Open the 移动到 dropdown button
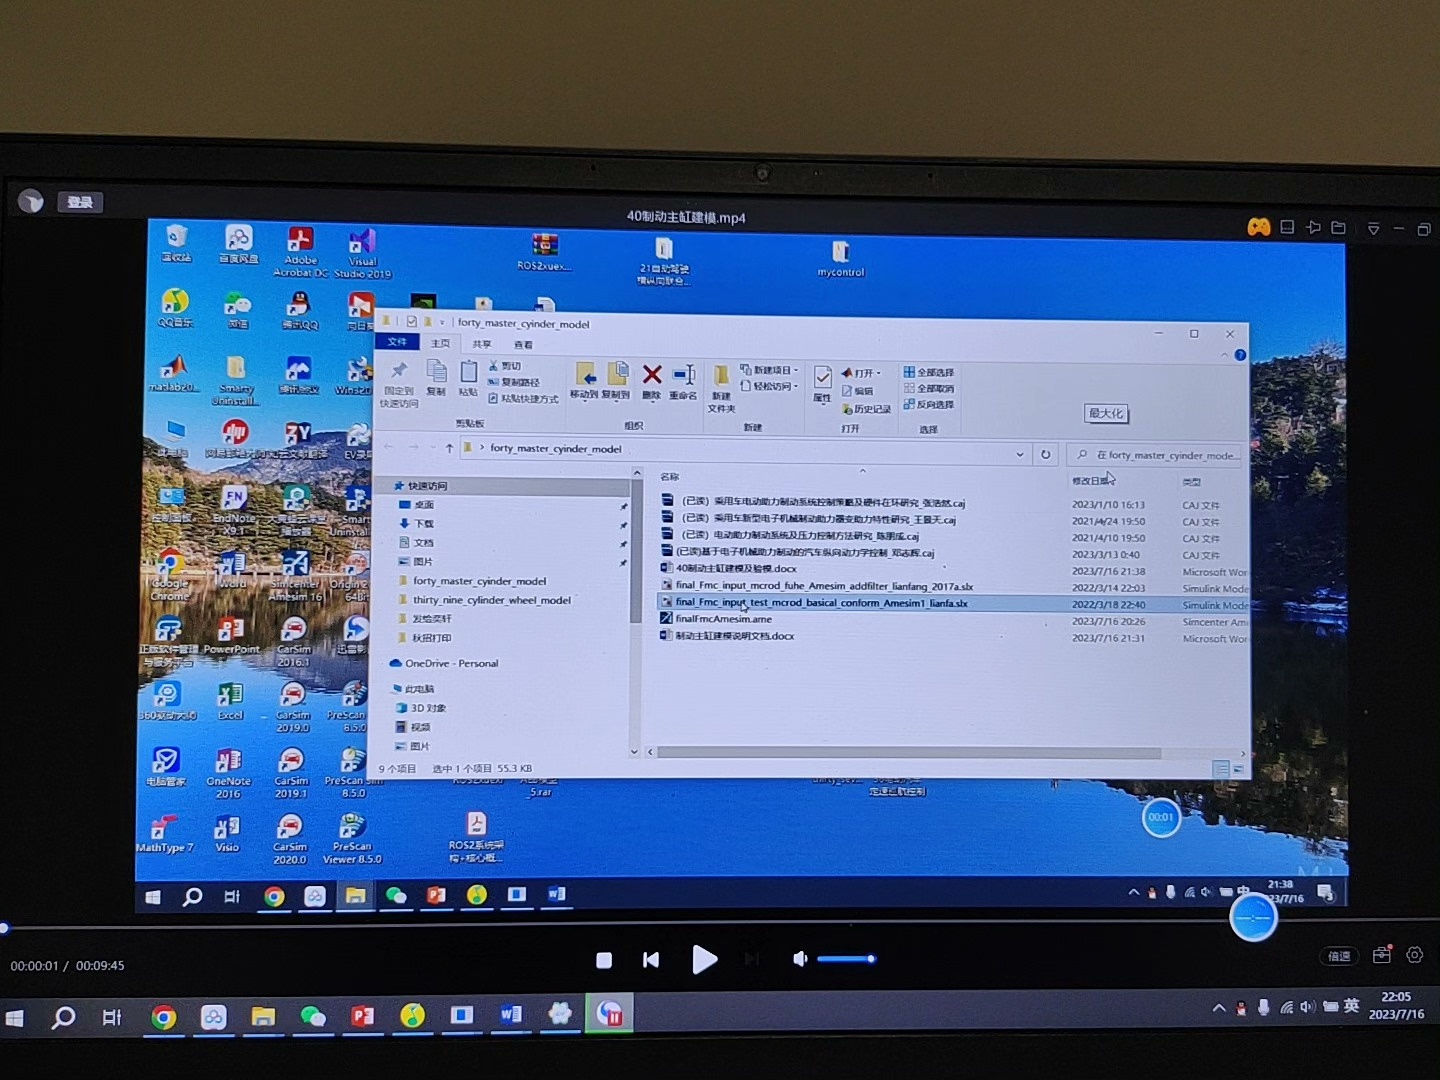The image size is (1440, 1080). click(584, 382)
